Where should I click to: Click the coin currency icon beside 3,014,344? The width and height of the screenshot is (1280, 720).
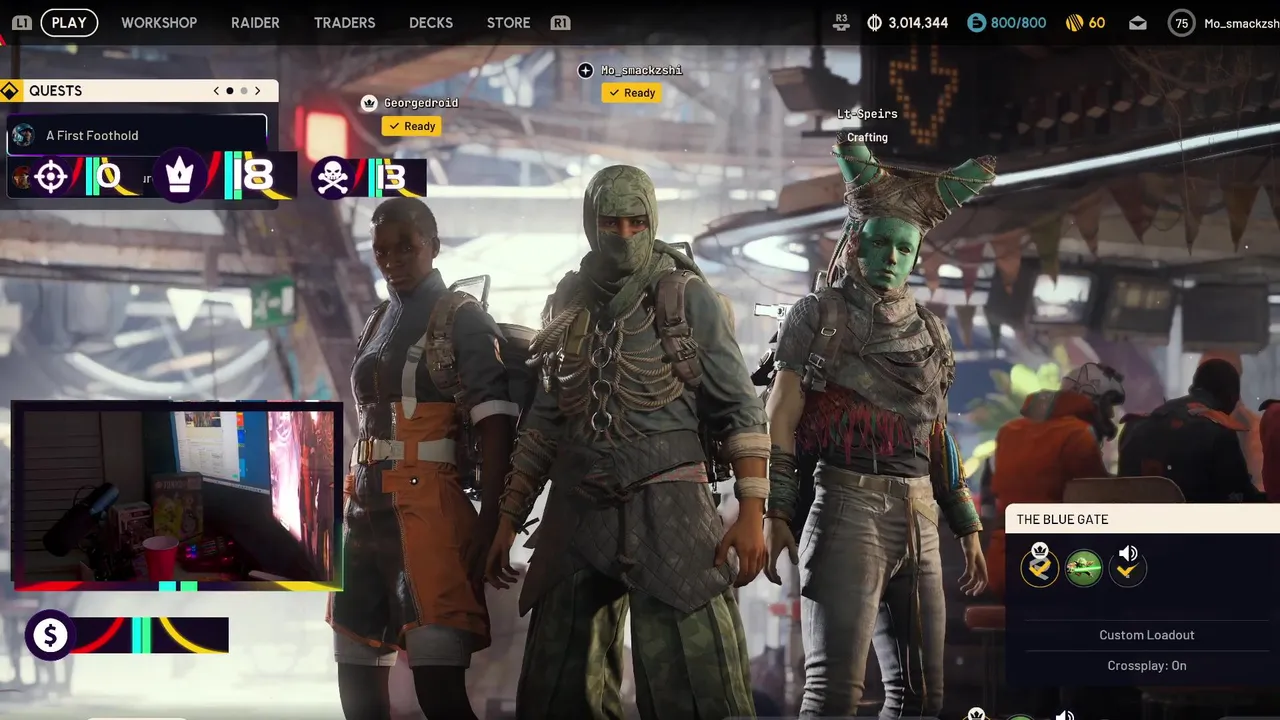(x=875, y=22)
